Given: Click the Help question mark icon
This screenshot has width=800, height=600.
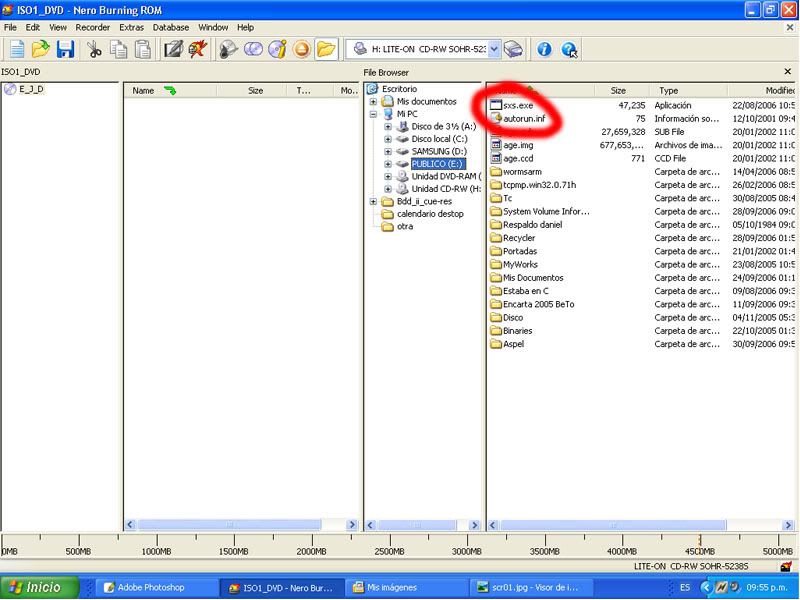Looking at the screenshot, I should tap(569, 49).
